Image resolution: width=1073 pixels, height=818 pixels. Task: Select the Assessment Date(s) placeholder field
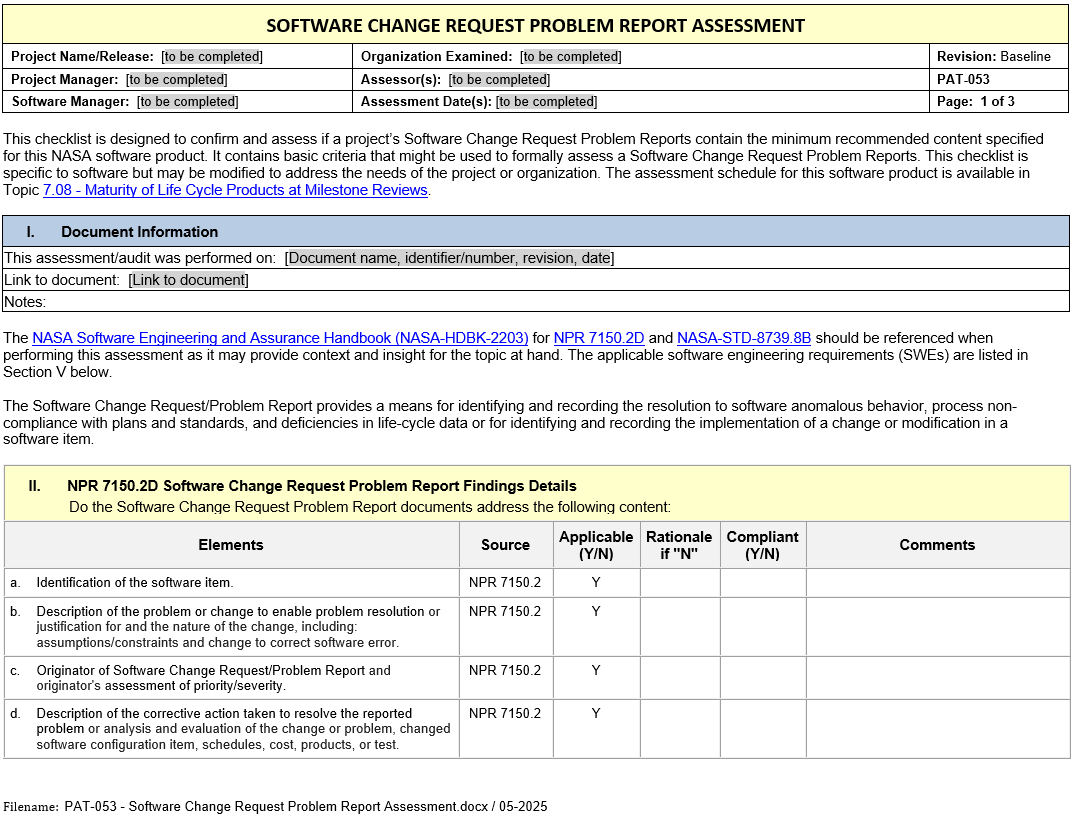tap(546, 101)
